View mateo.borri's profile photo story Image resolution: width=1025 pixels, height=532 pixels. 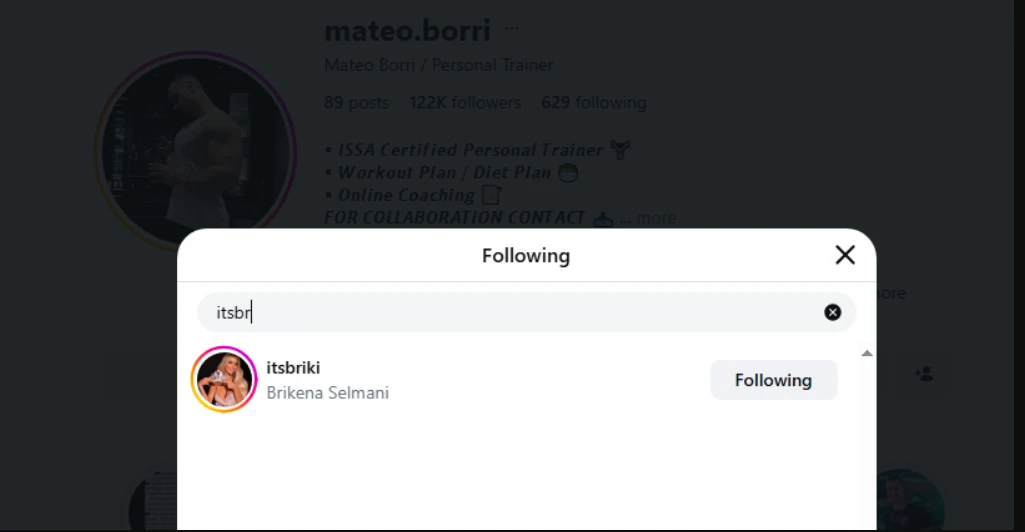195,150
